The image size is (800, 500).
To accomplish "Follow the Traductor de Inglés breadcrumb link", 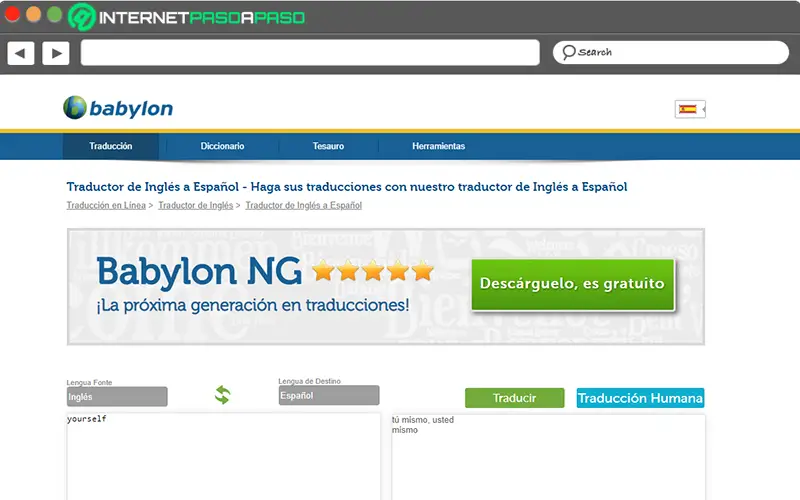I will tap(195, 205).
